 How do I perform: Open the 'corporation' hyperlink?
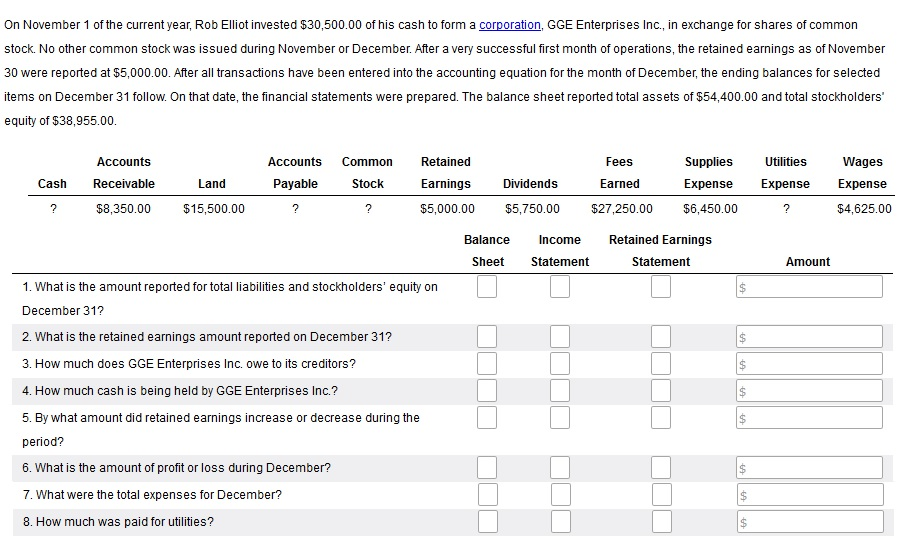point(510,24)
